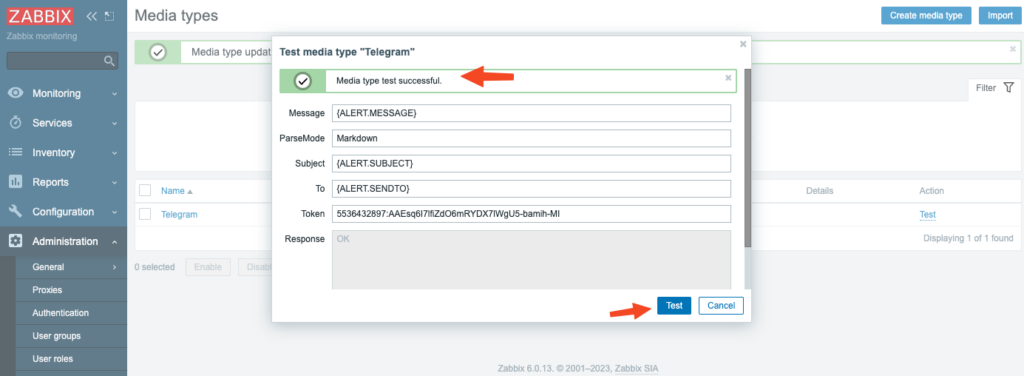
Task: Dismiss the Media type test successful message
Action: (728, 78)
